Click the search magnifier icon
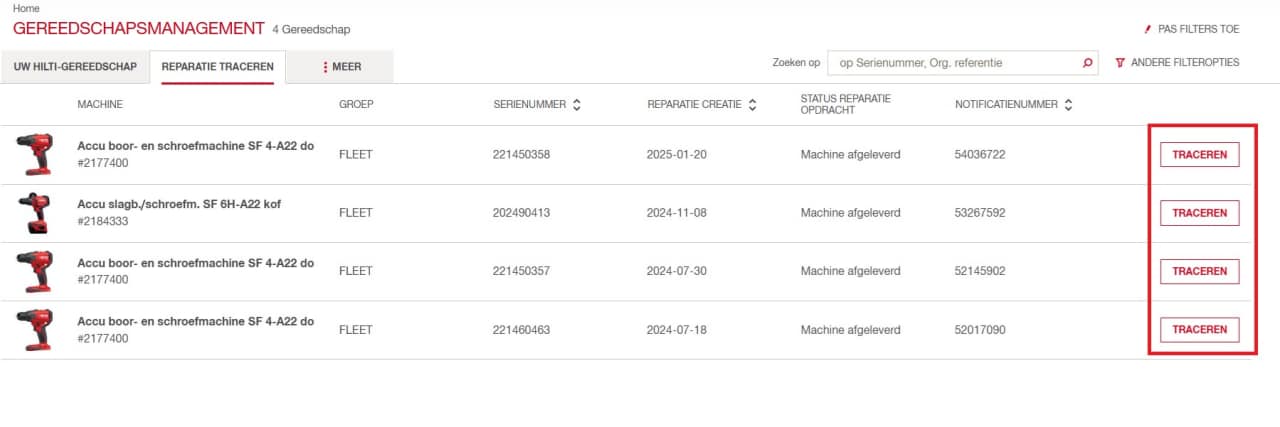The image size is (1280, 427). coord(1088,63)
